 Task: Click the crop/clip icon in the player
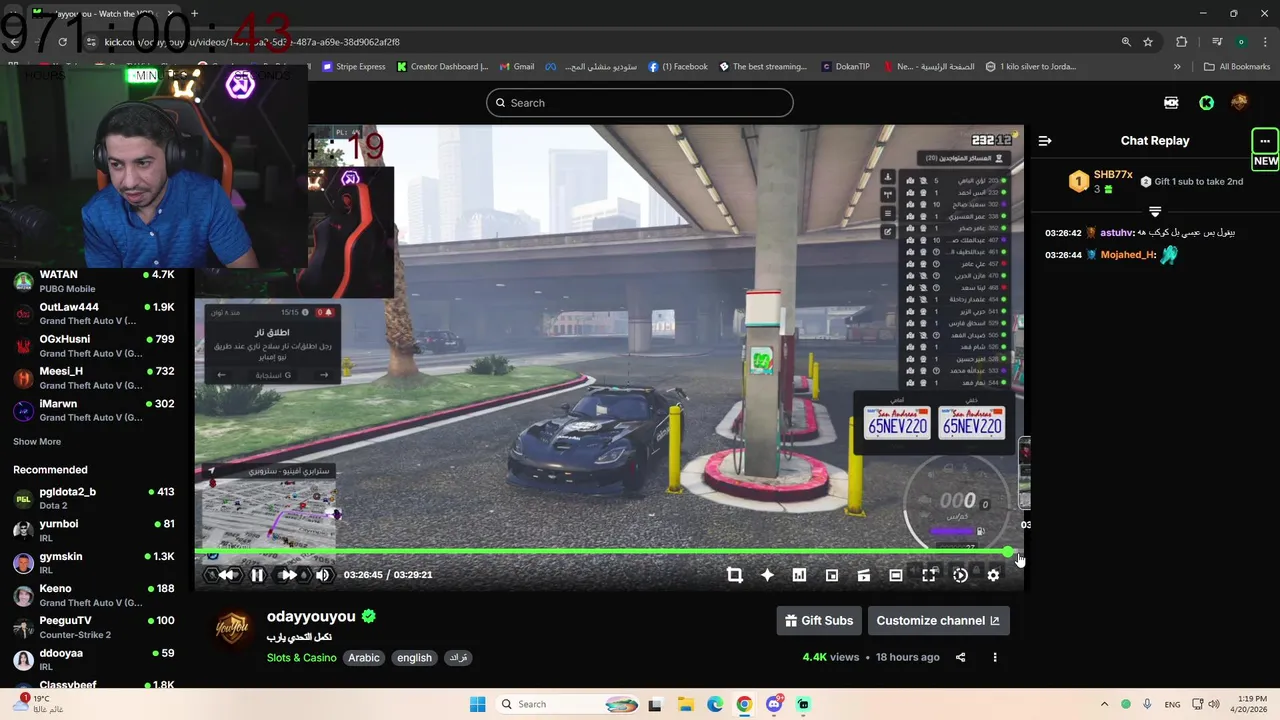735,575
